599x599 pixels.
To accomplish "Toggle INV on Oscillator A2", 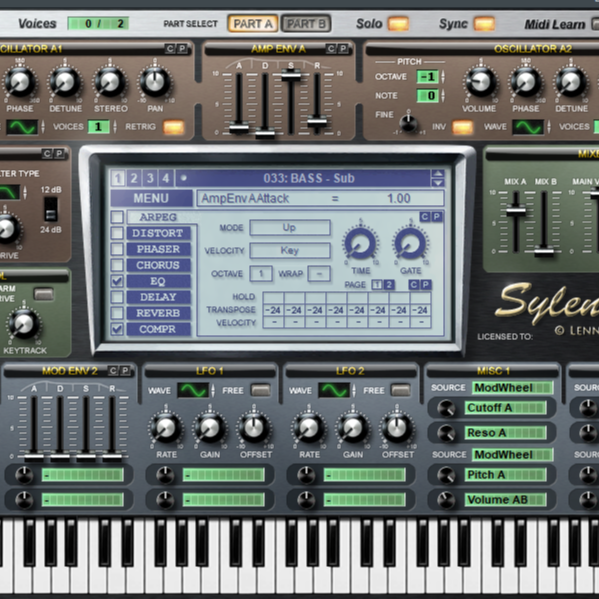I will [x=462, y=127].
